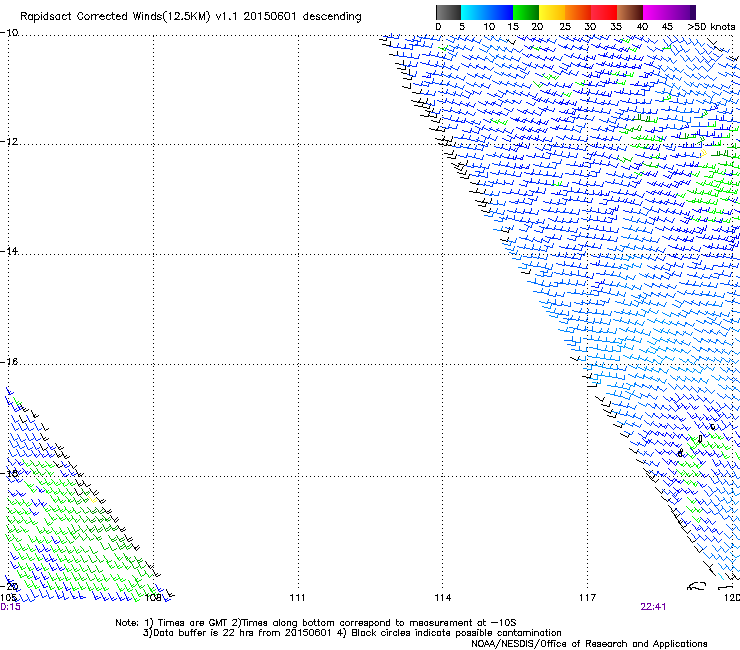This screenshot has height=650, width=740.
Task: Click the red 30-35 knots legend color
Action: point(604,12)
